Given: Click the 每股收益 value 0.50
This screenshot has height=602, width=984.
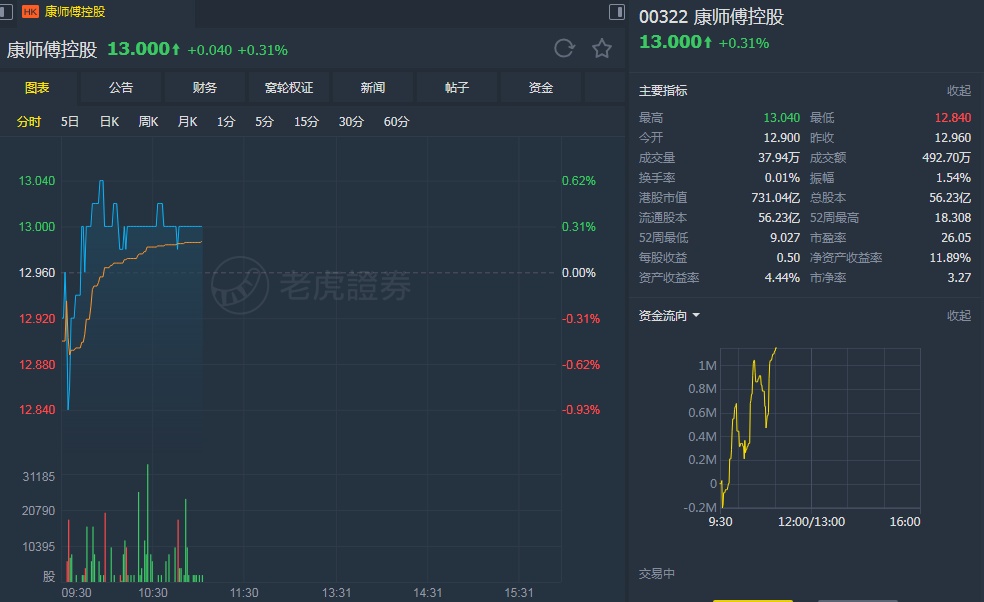Looking at the screenshot, I should 788,258.
